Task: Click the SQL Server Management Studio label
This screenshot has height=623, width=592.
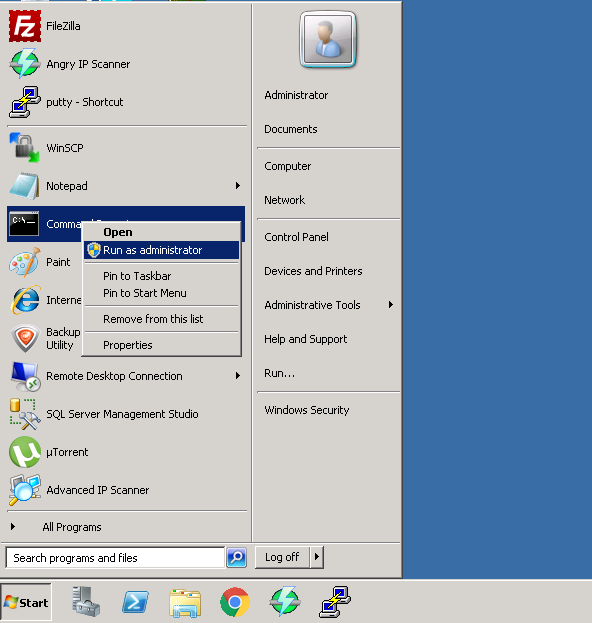Action: 122,414
